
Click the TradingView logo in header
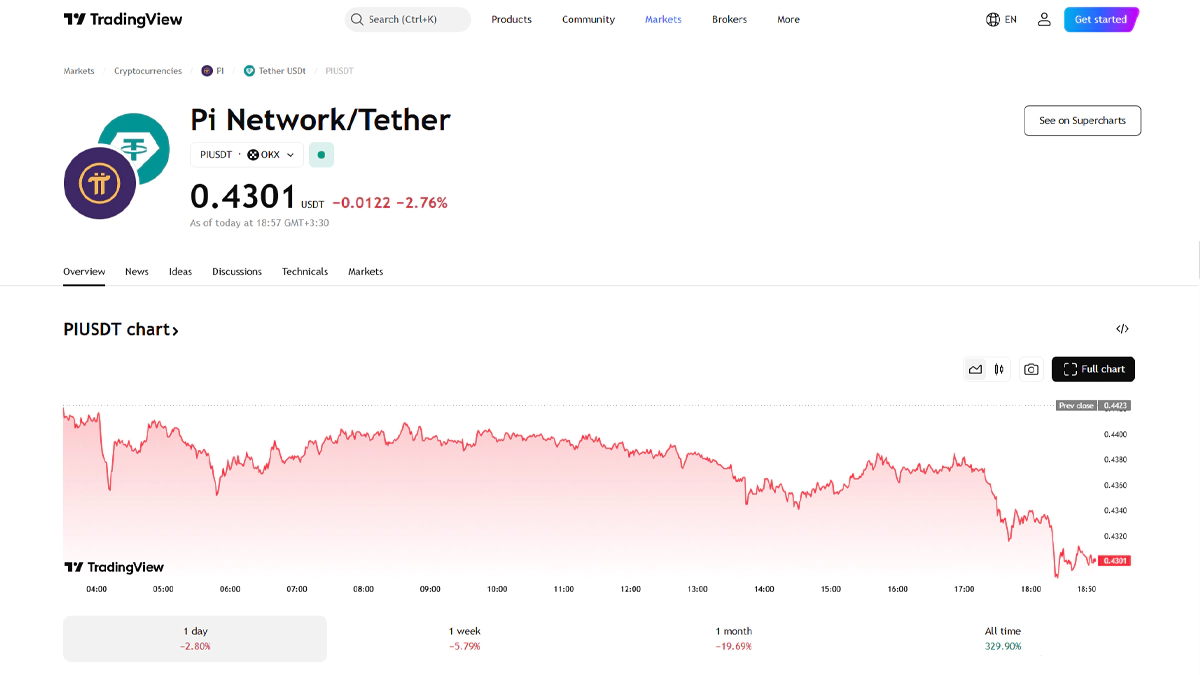tap(122, 19)
